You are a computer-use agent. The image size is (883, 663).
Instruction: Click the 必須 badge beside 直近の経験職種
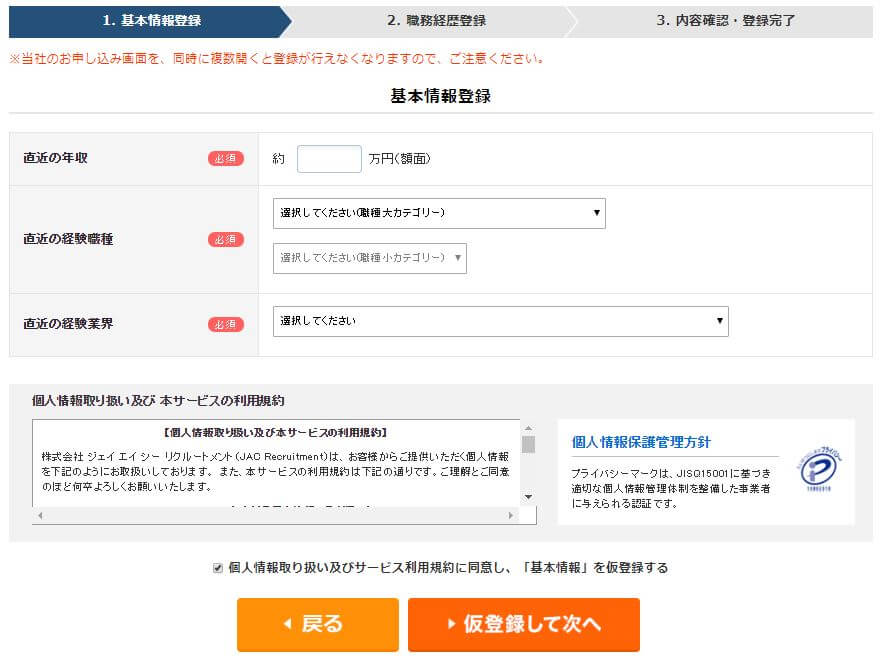point(226,239)
